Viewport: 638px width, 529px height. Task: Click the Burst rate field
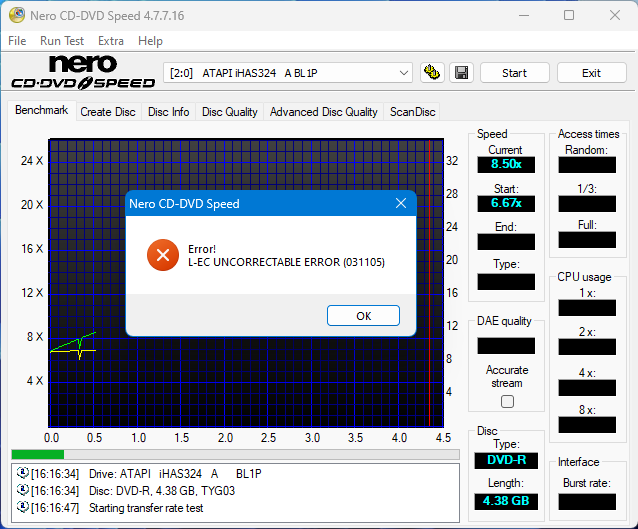point(587,502)
